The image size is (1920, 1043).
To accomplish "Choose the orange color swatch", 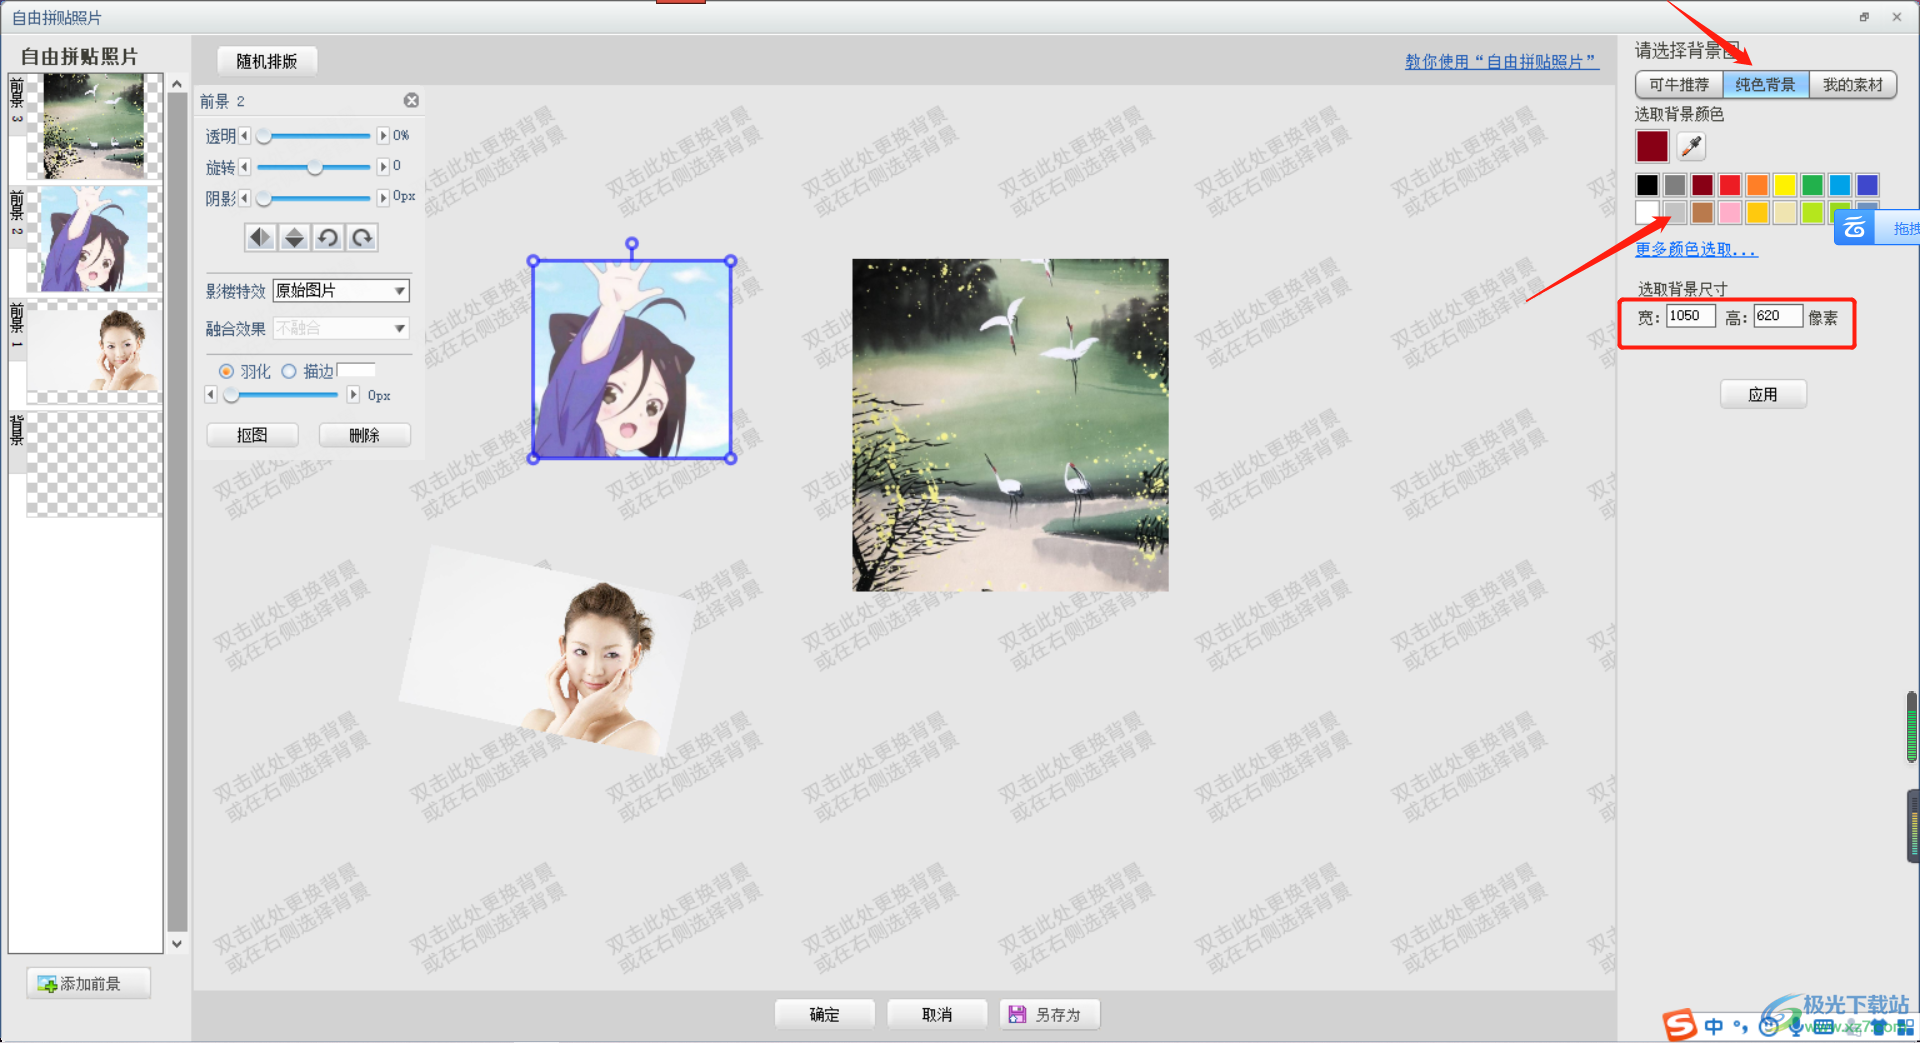I will 1757,185.
